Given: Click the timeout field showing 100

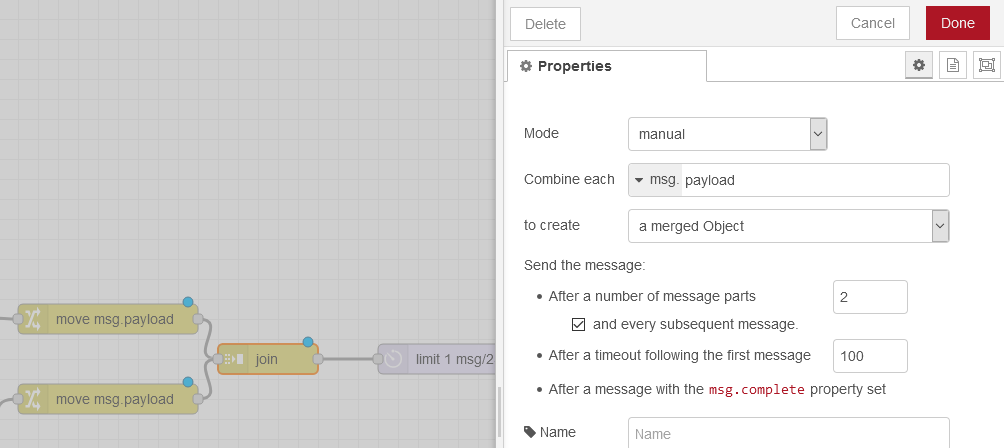Looking at the screenshot, I should click(870, 356).
